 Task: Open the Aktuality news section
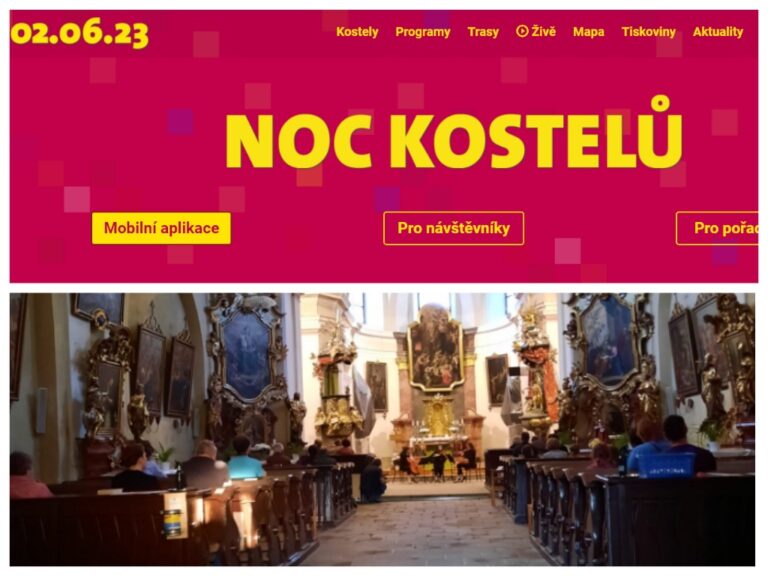tap(718, 32)
